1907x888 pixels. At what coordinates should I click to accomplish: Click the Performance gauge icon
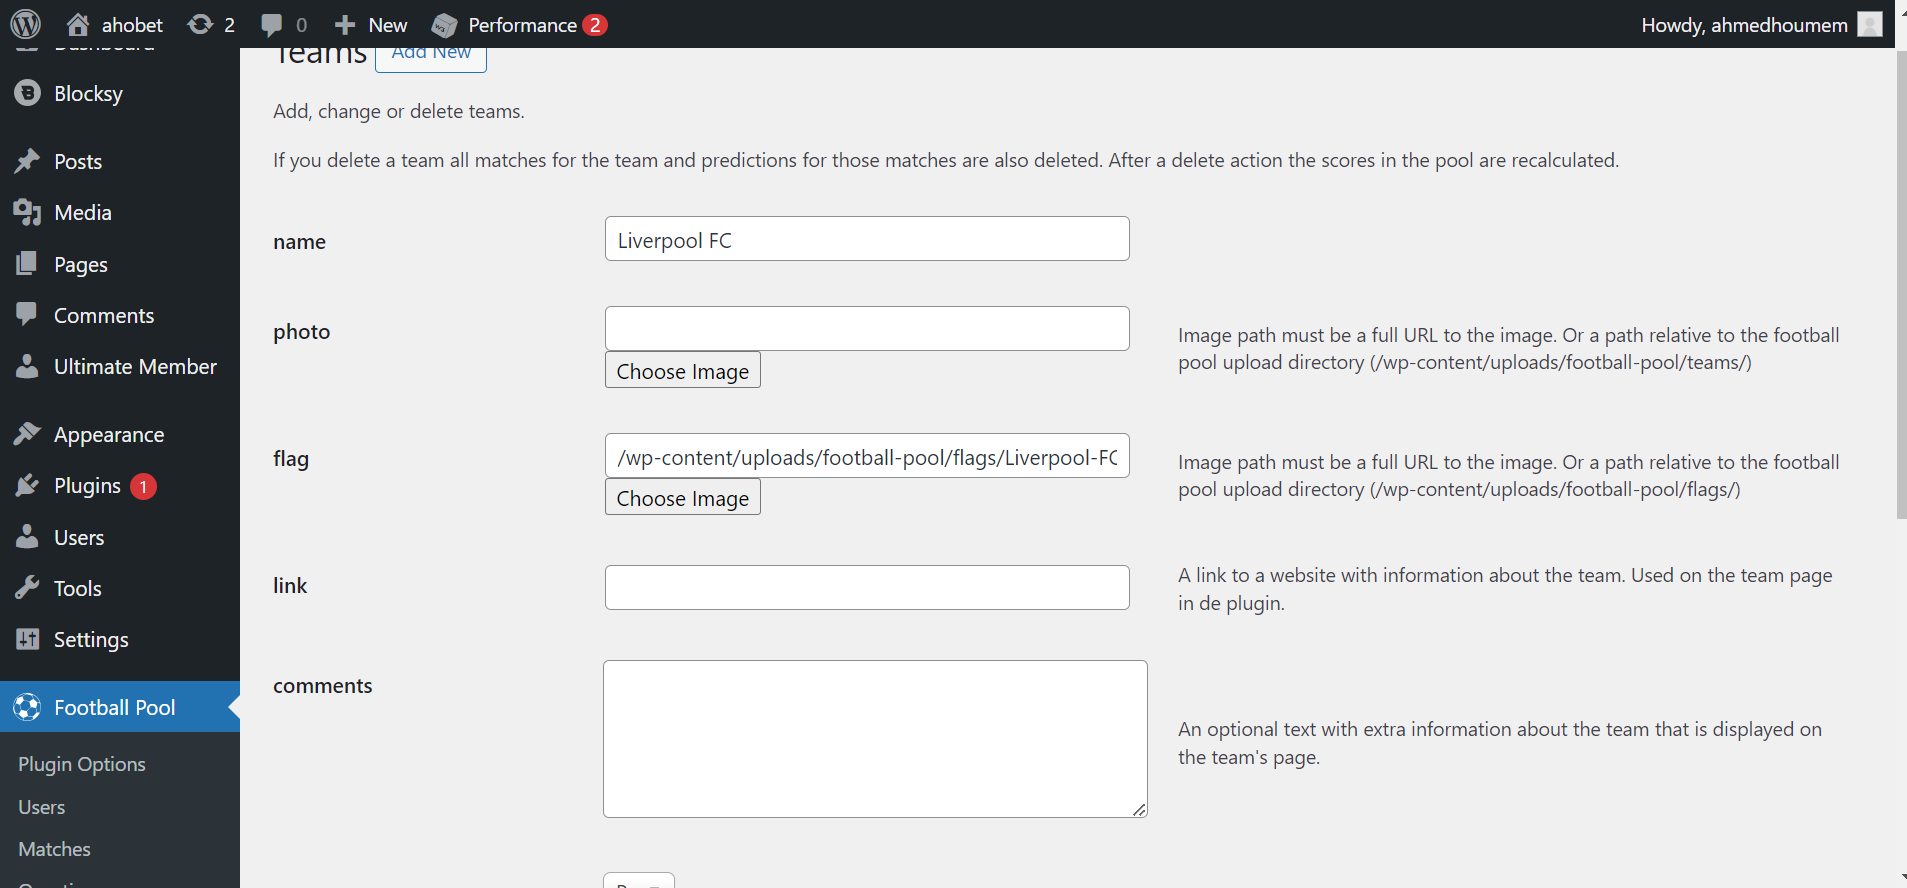pyautogui.click(x=444, y=25)
